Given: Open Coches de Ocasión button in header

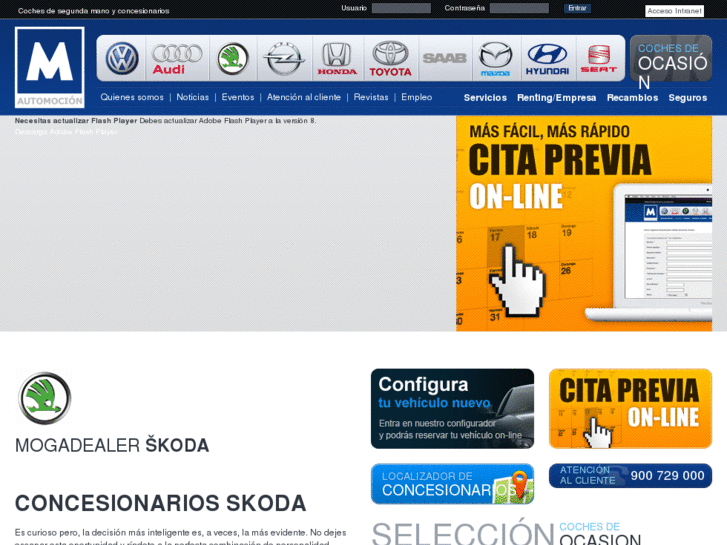Looking at the screenshot, I should (671, 58).
